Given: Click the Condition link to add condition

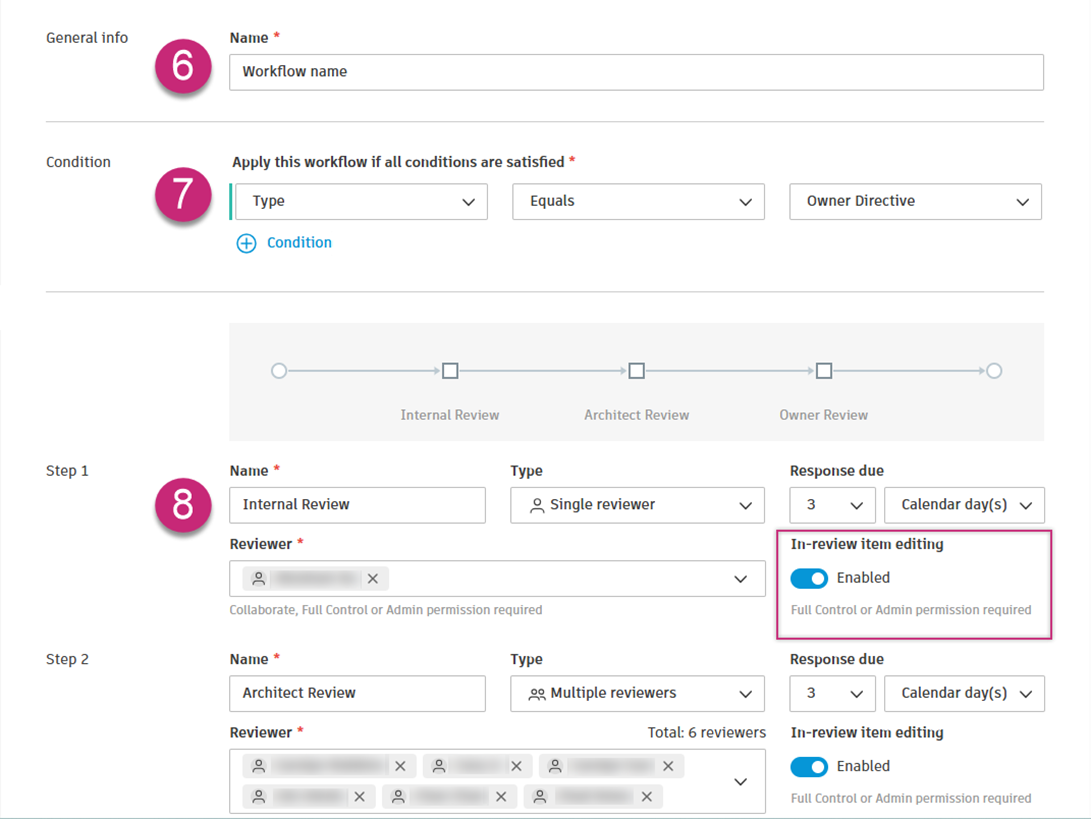Looking at the screenshot, I should point(299,243).
